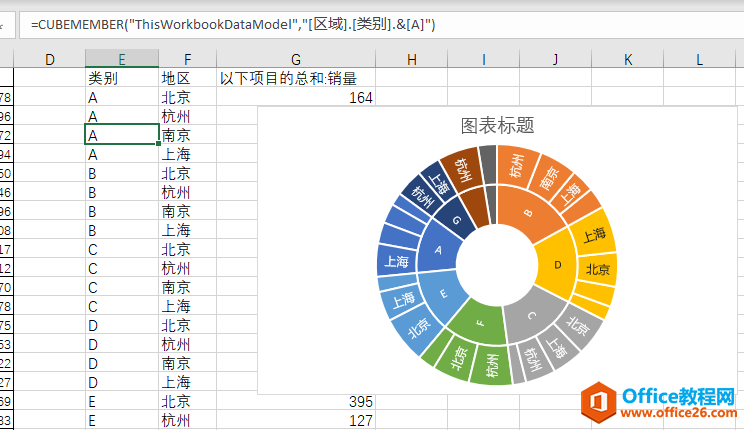
Task: Select column I header
Action: (484, 59)
